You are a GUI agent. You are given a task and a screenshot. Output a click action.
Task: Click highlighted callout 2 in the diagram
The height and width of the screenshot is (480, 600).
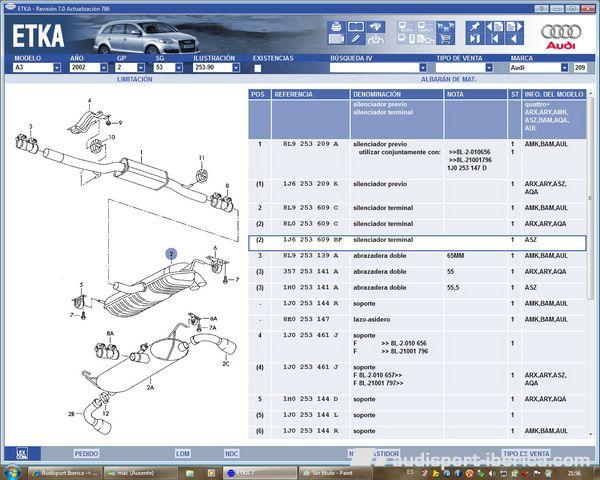pos(171,254)
